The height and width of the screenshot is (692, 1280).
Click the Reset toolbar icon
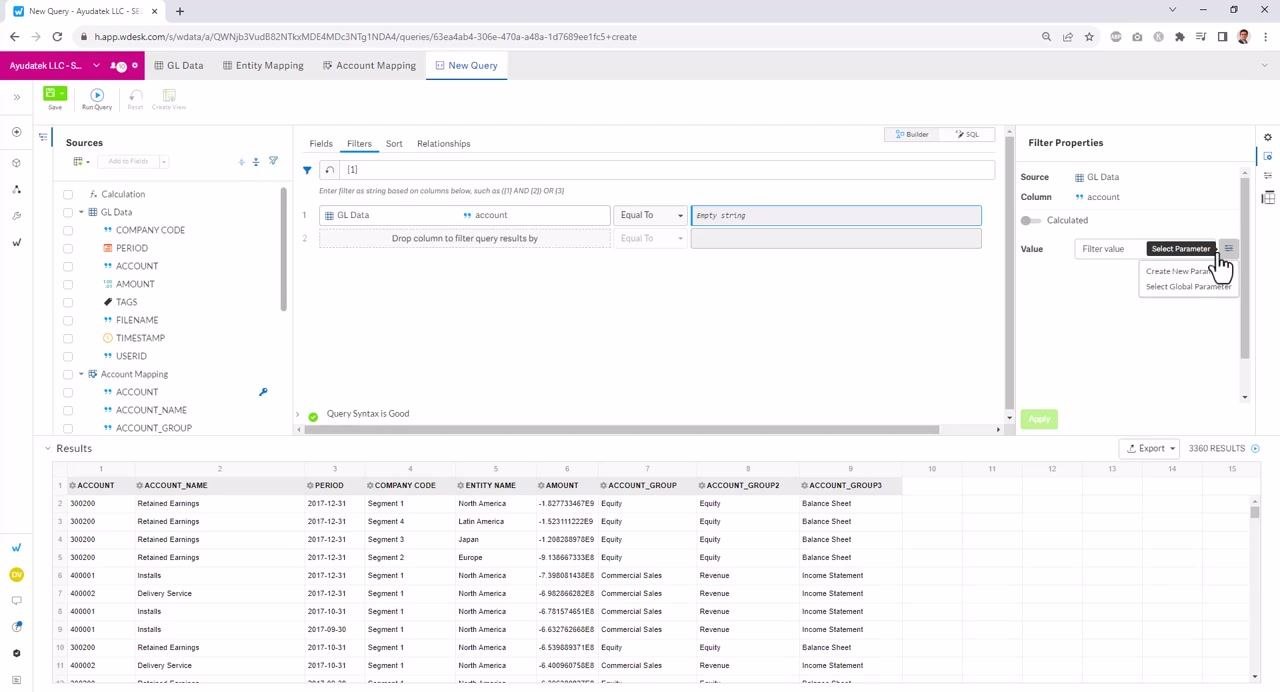click(x=135, y=98)
